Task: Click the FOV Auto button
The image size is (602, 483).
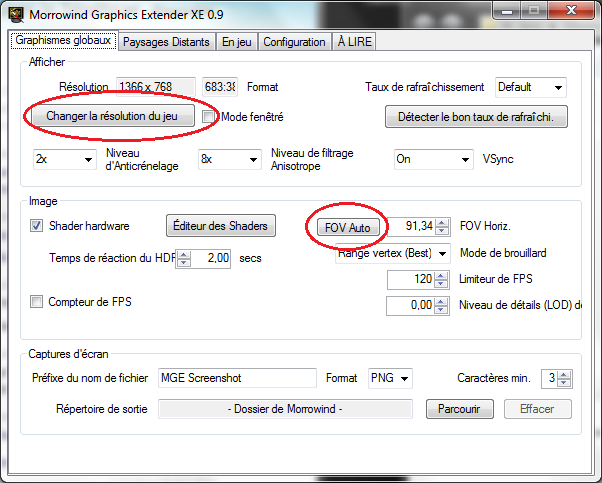Action: point(348,228)
